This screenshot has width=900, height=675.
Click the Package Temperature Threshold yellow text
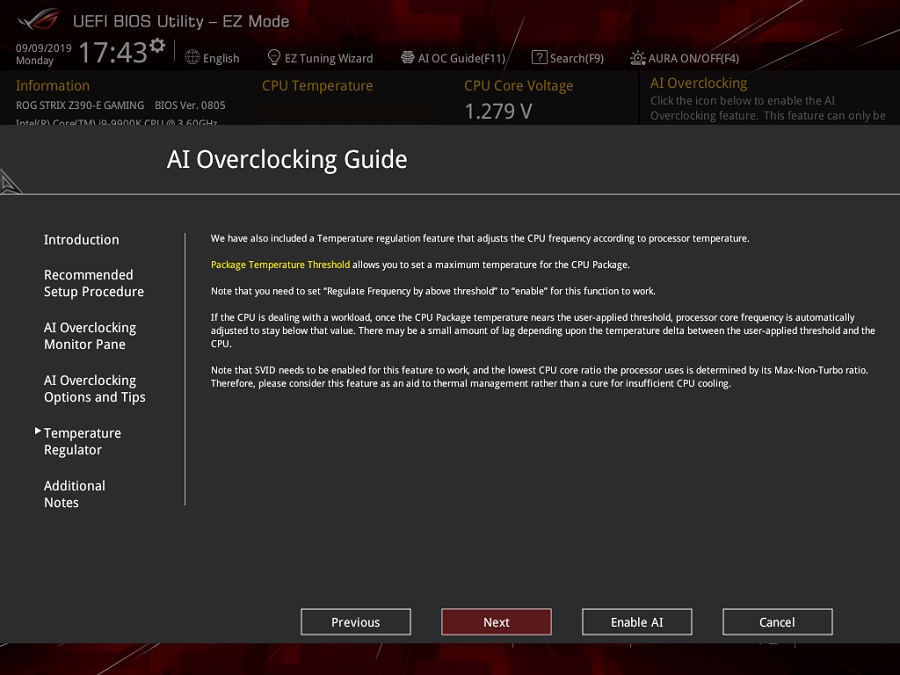[280, 265]
